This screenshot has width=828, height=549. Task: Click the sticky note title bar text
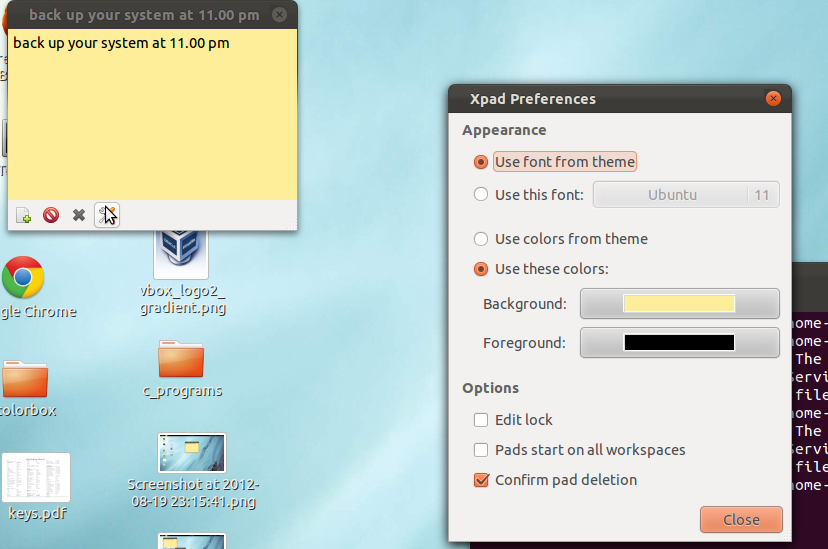point(144,15)
